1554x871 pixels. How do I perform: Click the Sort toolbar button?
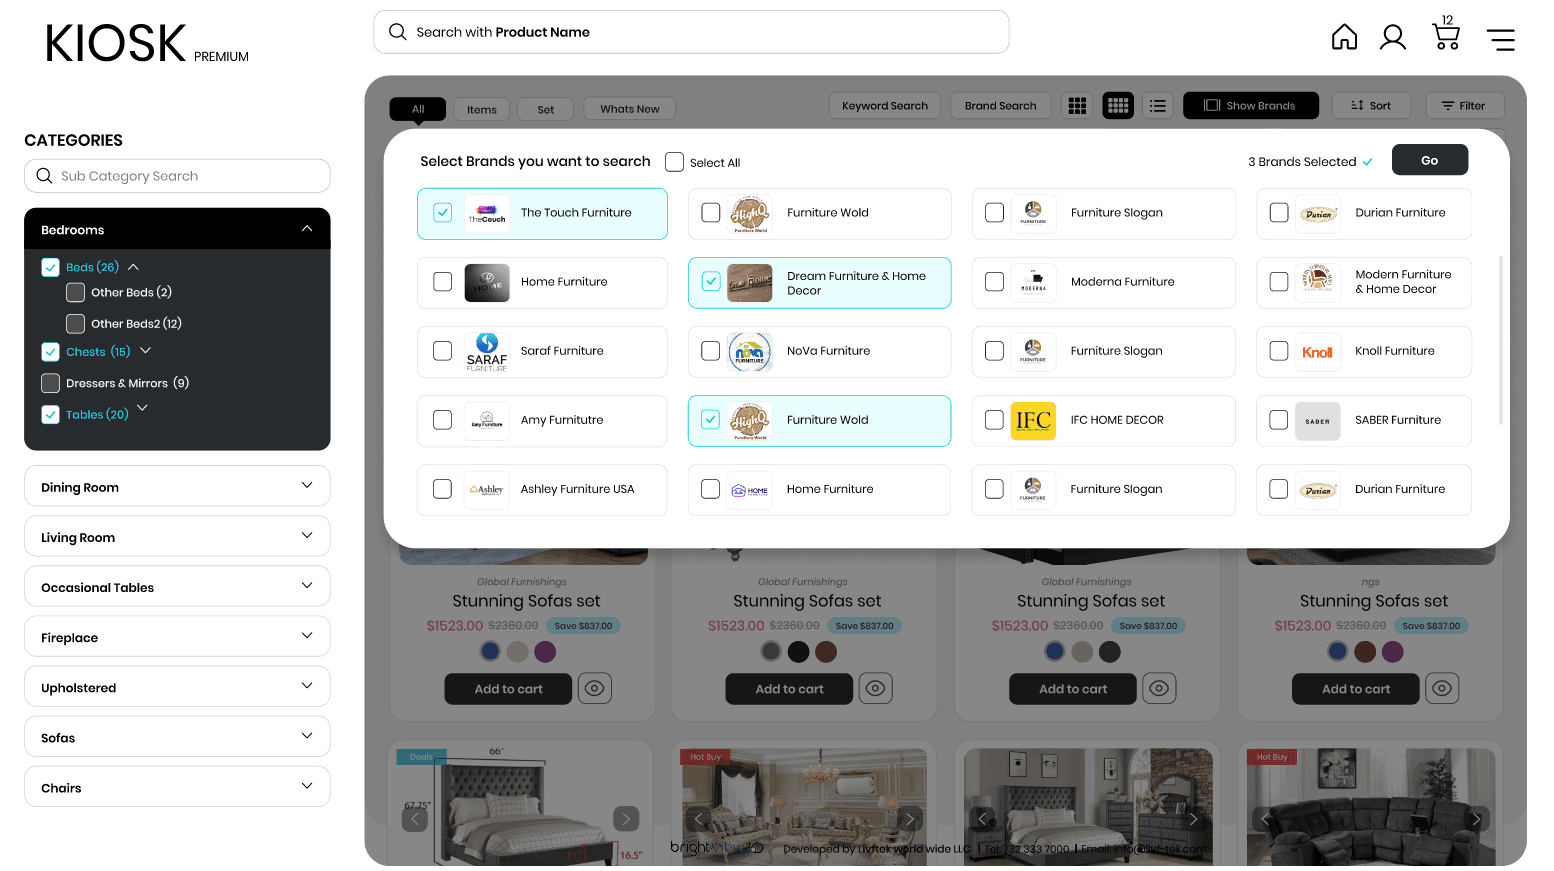coord(1370,106)
